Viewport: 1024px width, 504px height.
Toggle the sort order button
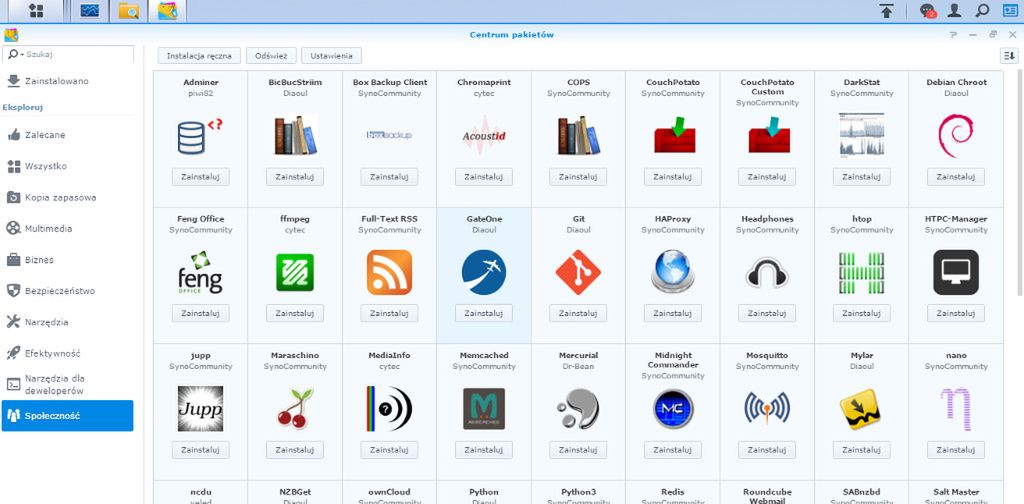(x=1010, y=56)
